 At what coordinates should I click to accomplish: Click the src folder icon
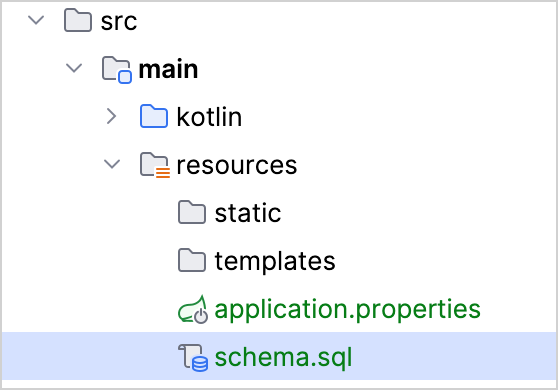[78, 21]
